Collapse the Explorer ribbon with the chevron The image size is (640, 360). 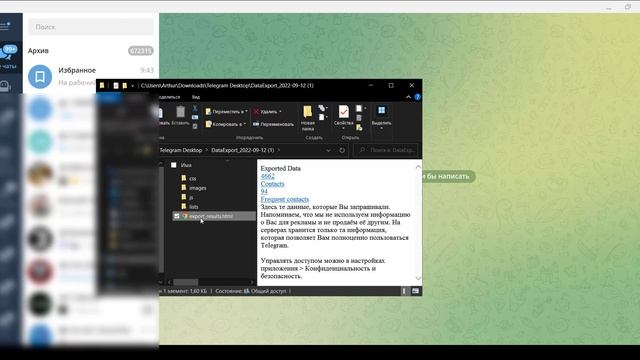(408, 97)
